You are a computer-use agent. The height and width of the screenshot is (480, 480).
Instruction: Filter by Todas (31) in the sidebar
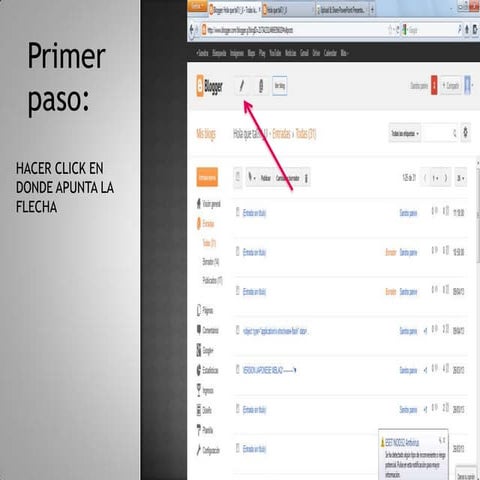(209, 243)
